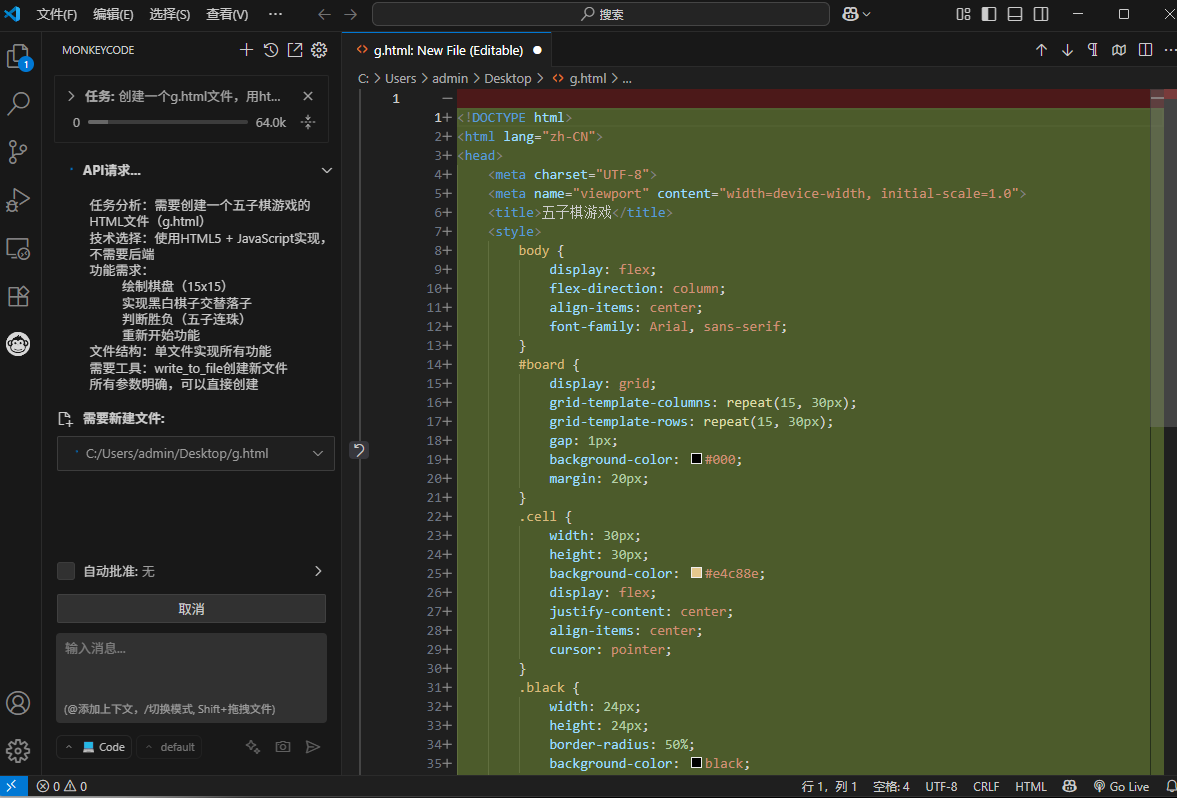
Task: Navigate back with the left arrow
Action: pyautogui.click(x=324, y=14)
